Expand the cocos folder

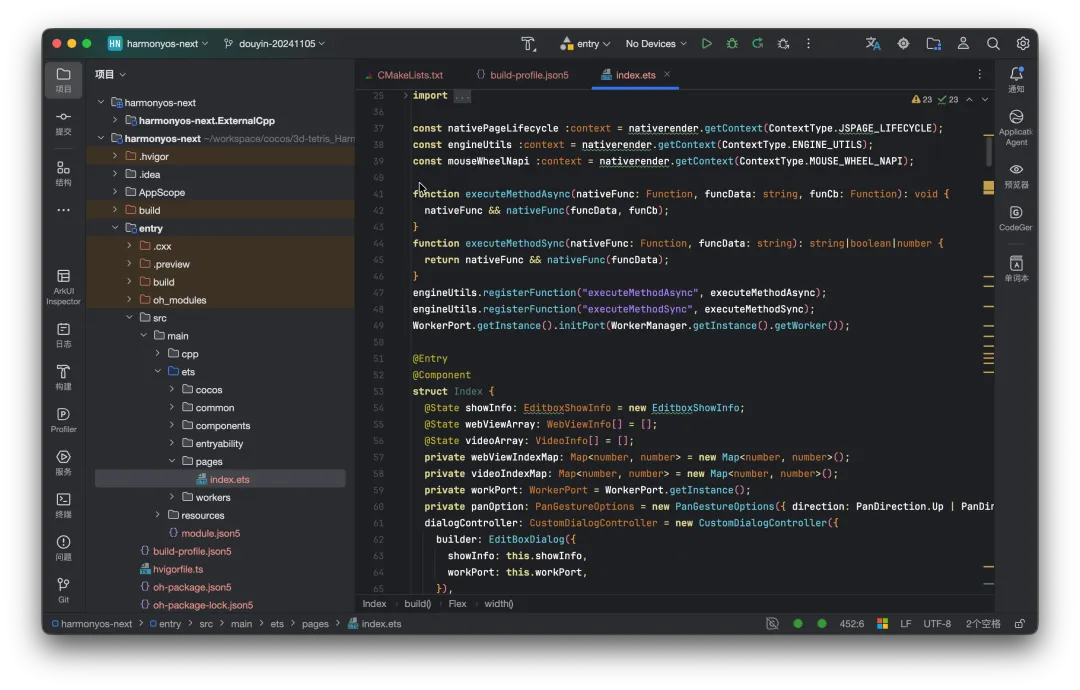tap(172, 390)
